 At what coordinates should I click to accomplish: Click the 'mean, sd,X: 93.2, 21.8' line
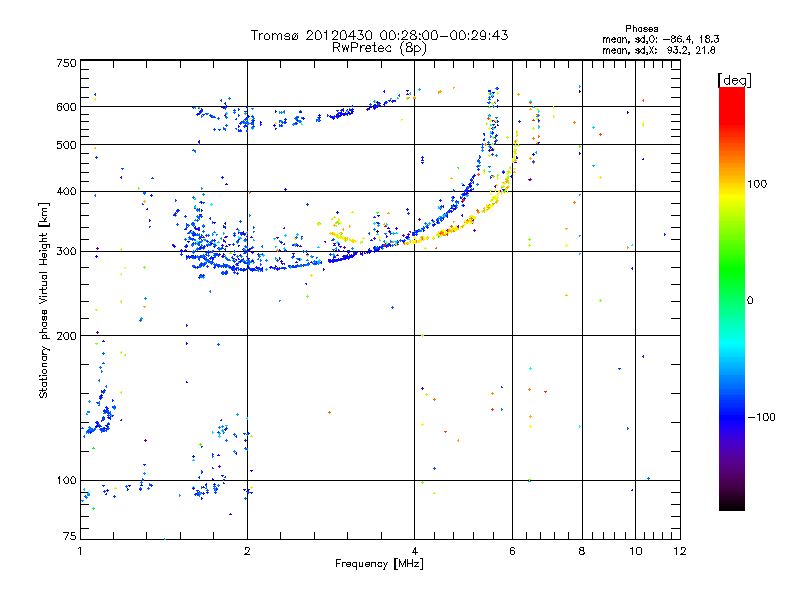659,51
